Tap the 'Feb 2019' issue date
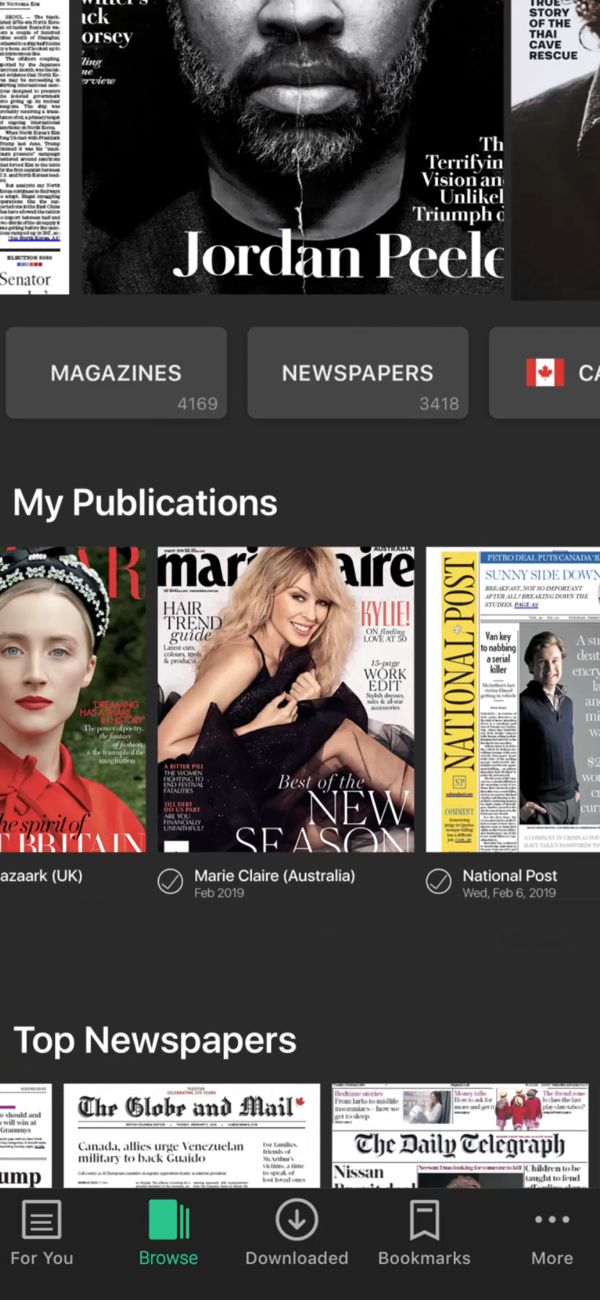This screenshot has width=600, height=1300. pos(219,893)
